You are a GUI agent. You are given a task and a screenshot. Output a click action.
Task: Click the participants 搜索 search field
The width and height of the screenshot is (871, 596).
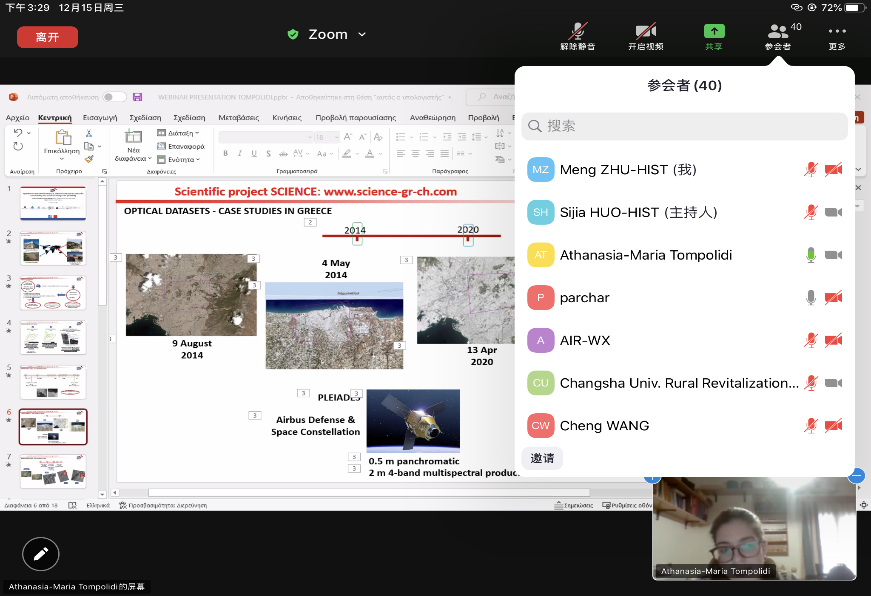click(x=684, y=126)
